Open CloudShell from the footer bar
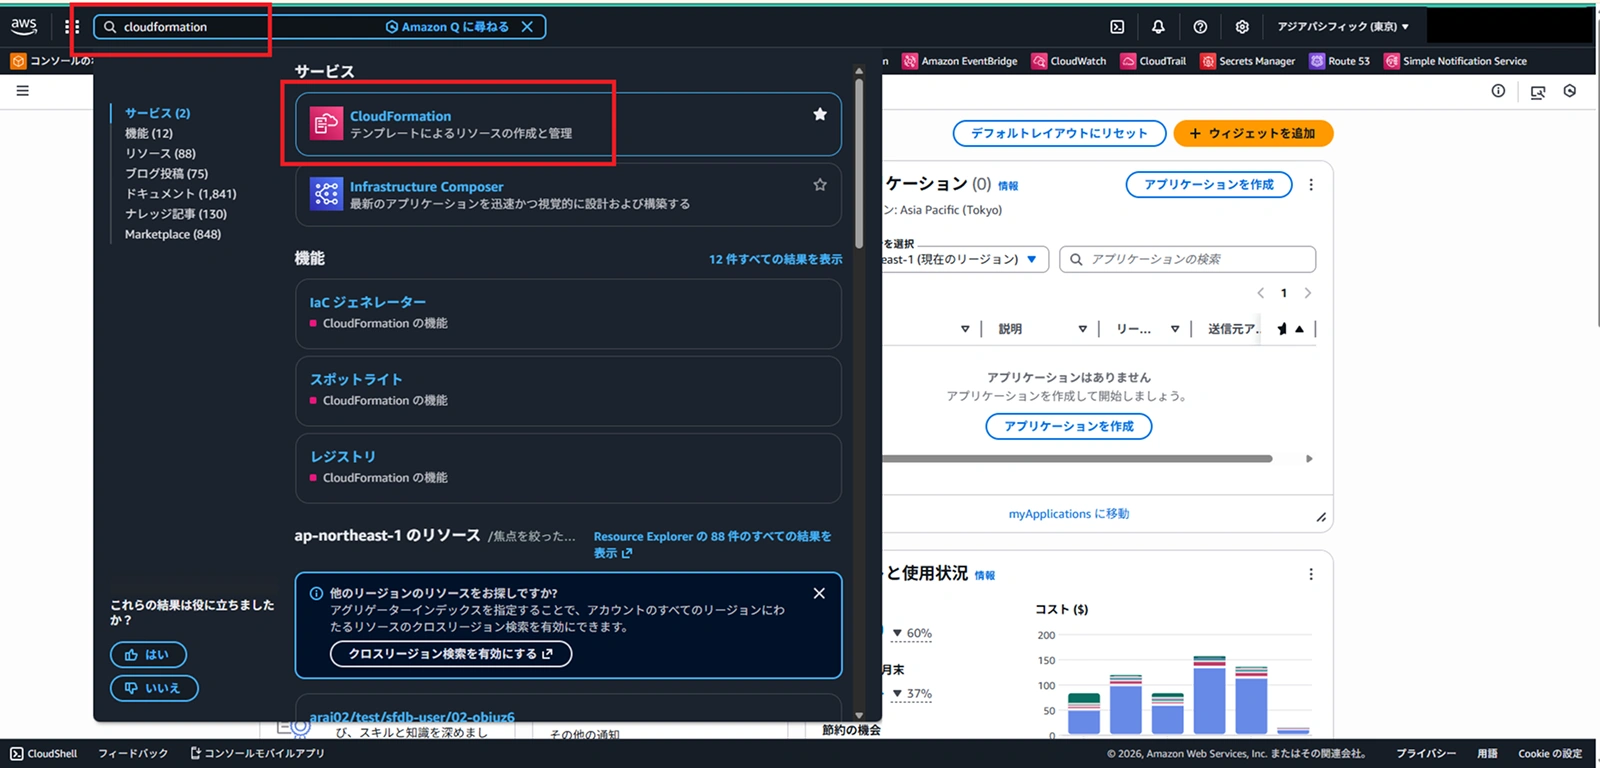Viewport: 1600px width, 768px height. 44,754
